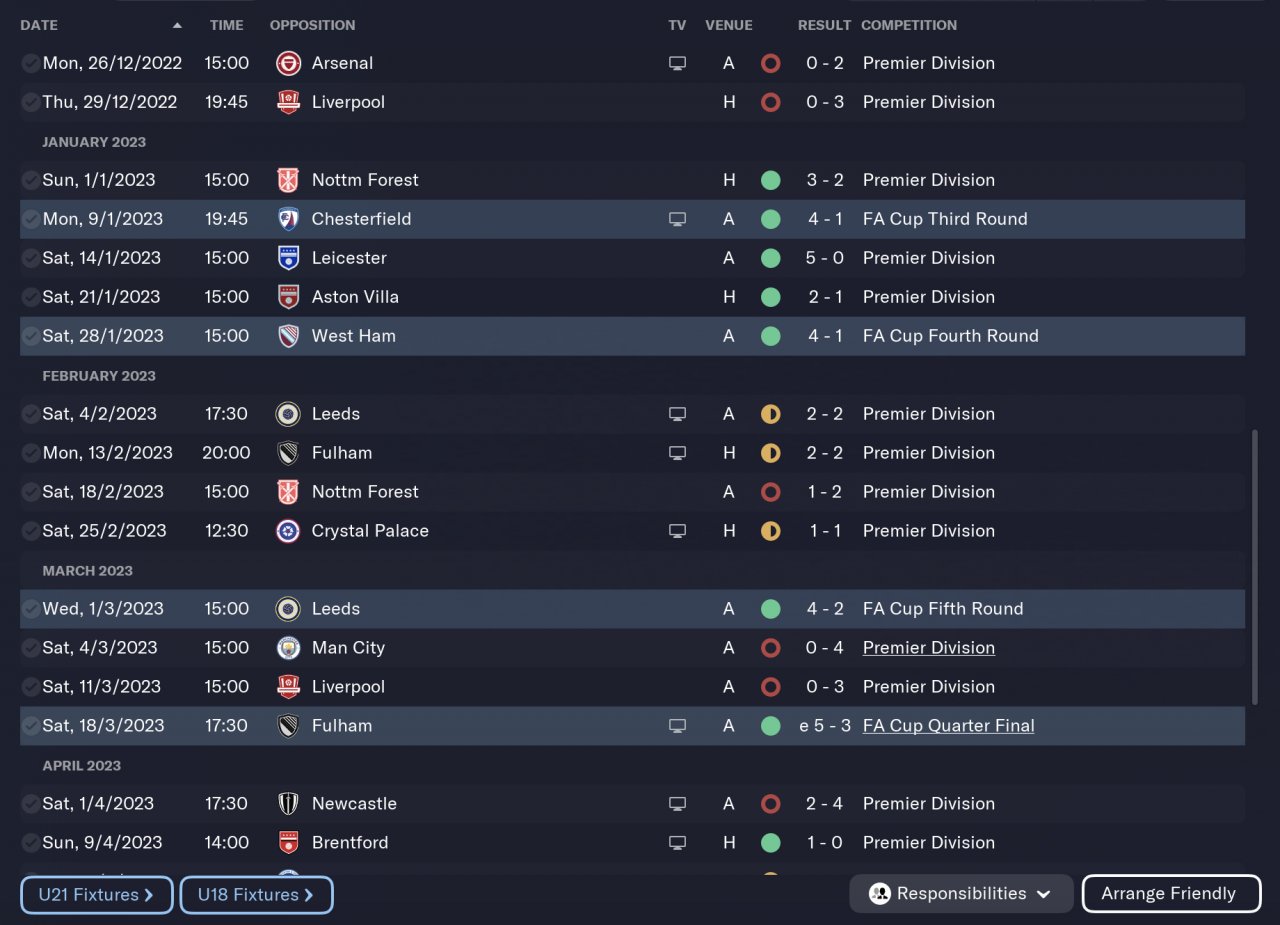This screenshot has height=925, width=1280.
Task: Click the Chesterfield club badge
Action: 288,219
